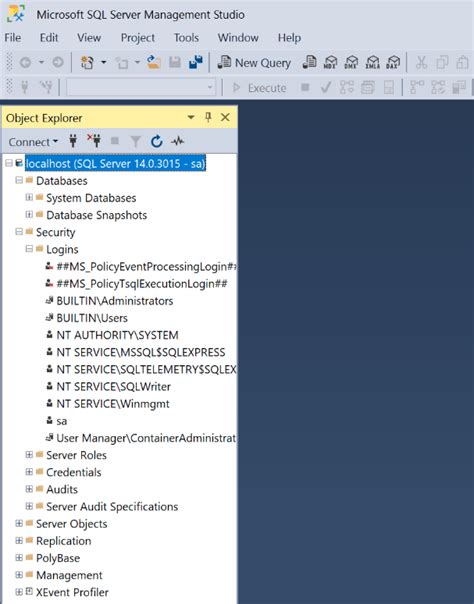Select the BUILTIN\Administrators login
This screenshot has height=604, width=474.
(x=115, y=301)
